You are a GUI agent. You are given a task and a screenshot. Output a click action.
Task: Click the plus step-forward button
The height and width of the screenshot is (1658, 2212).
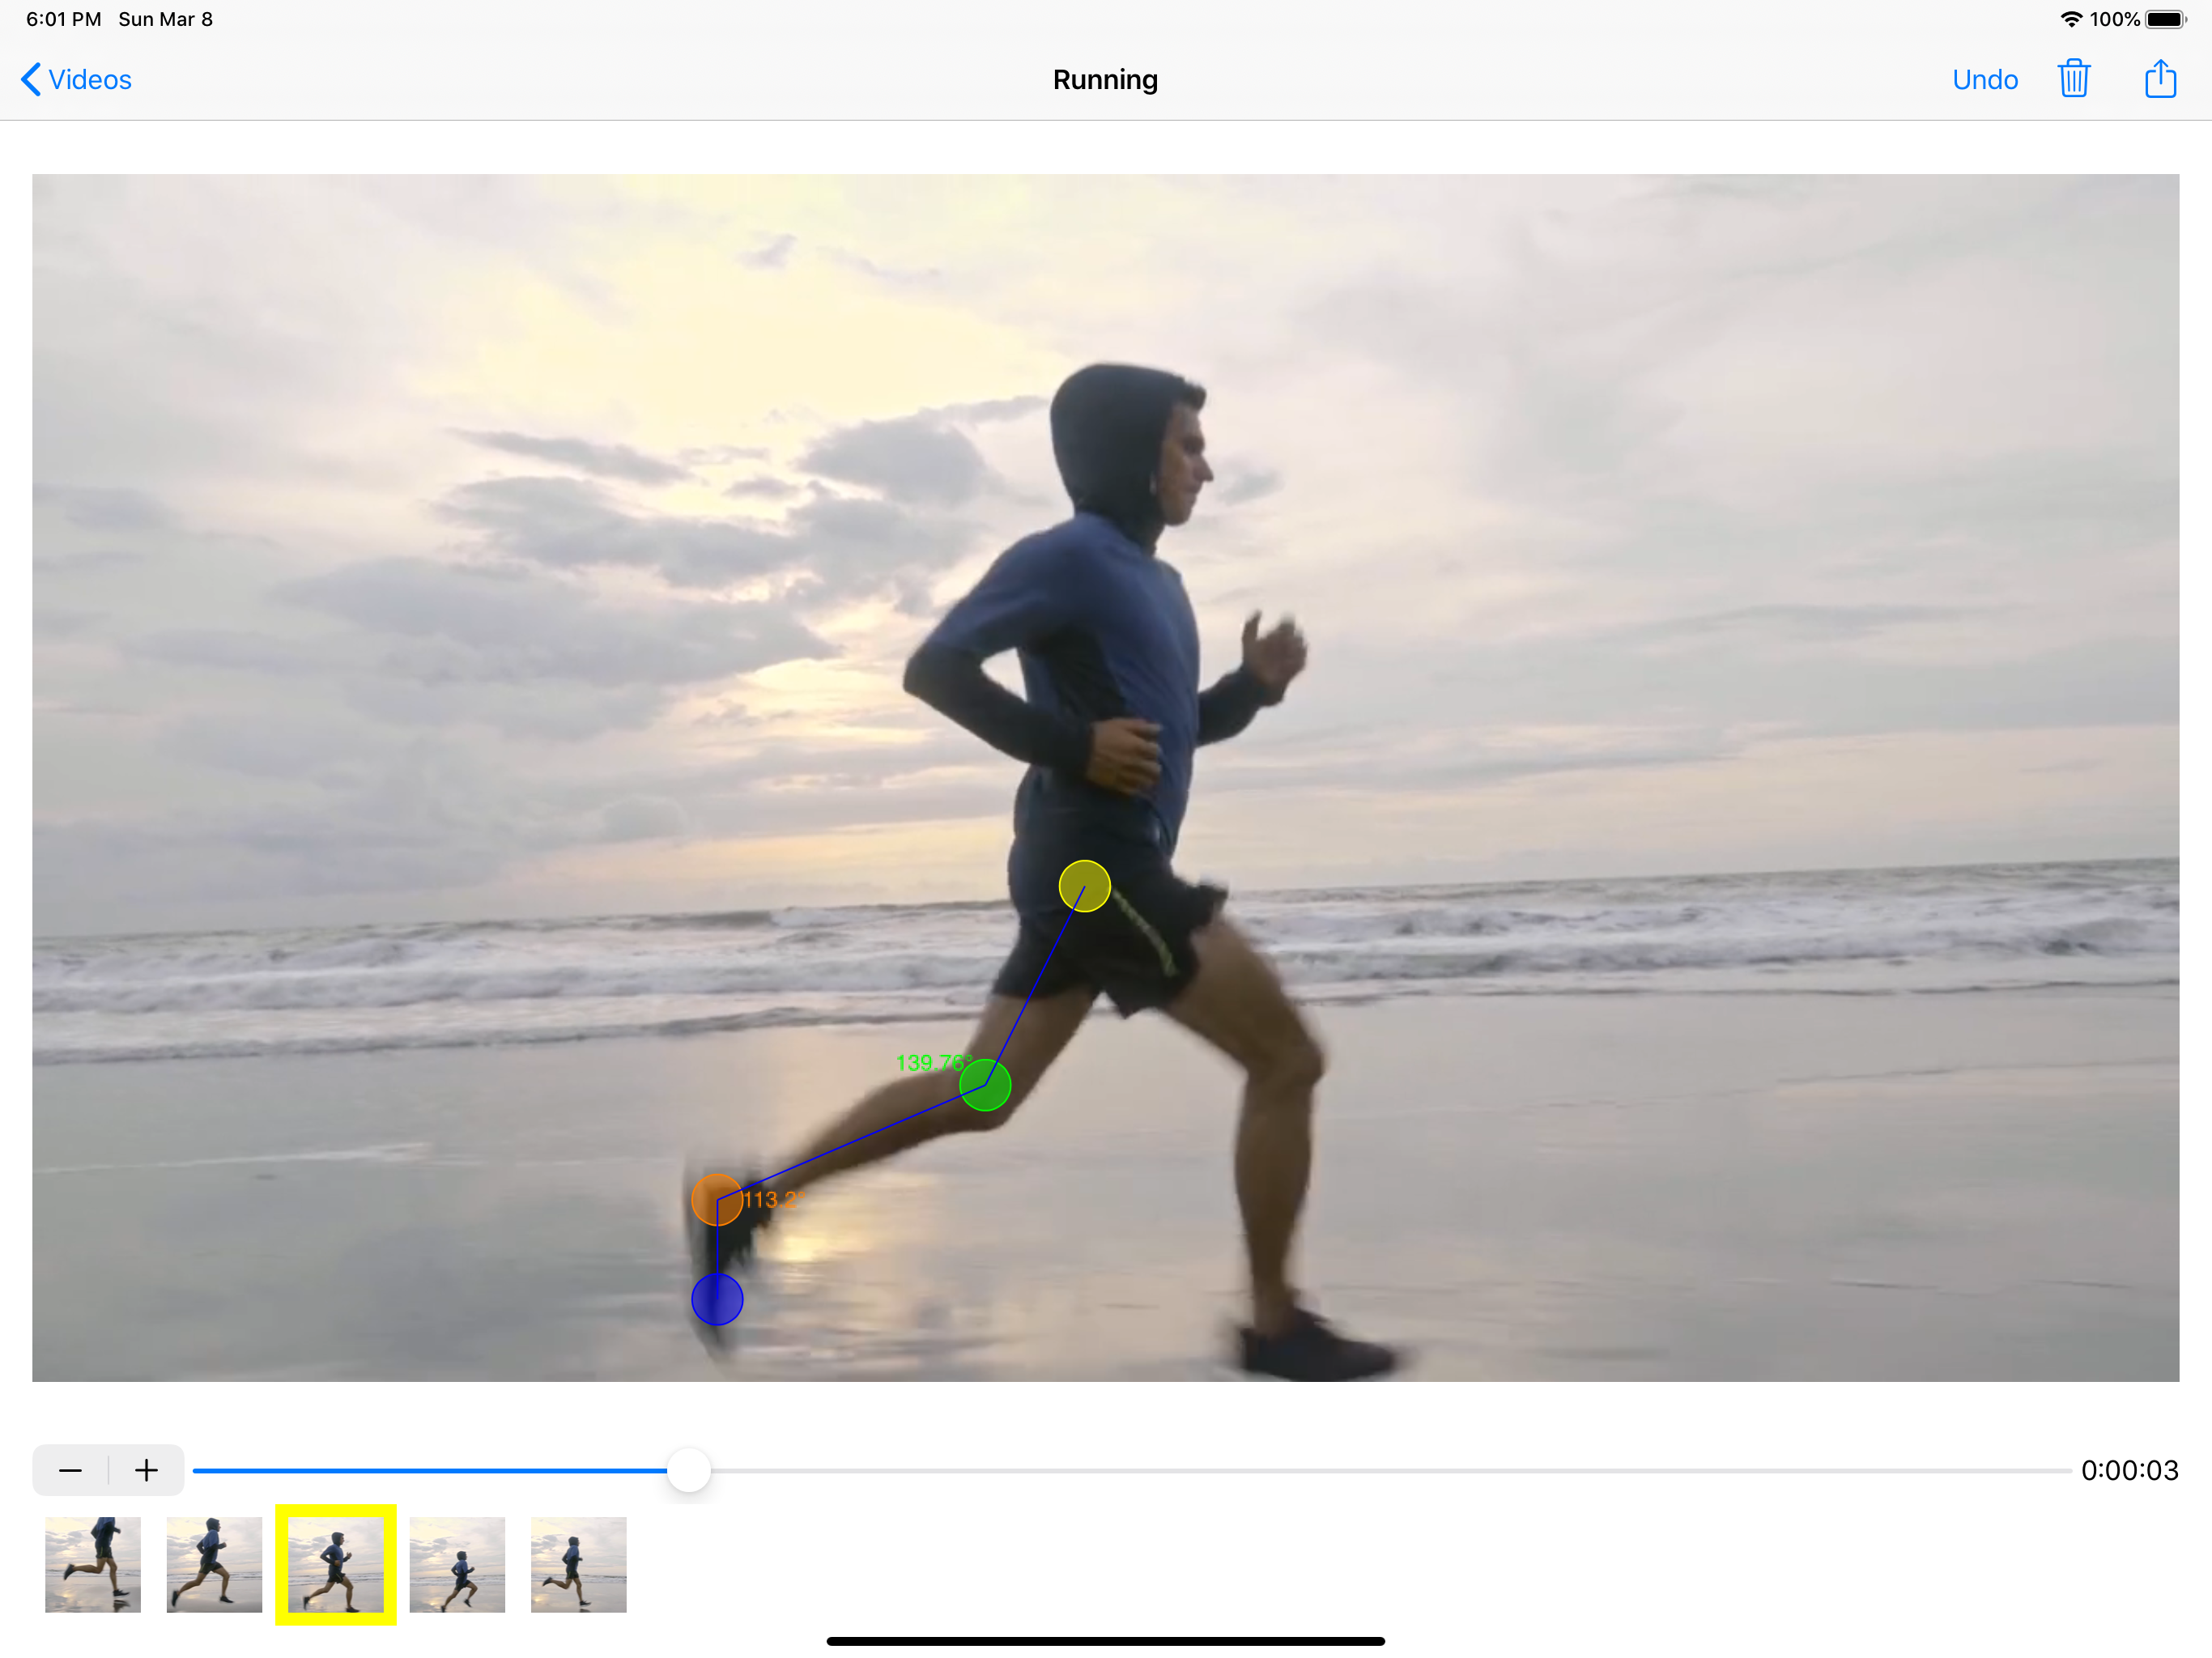146,1470
